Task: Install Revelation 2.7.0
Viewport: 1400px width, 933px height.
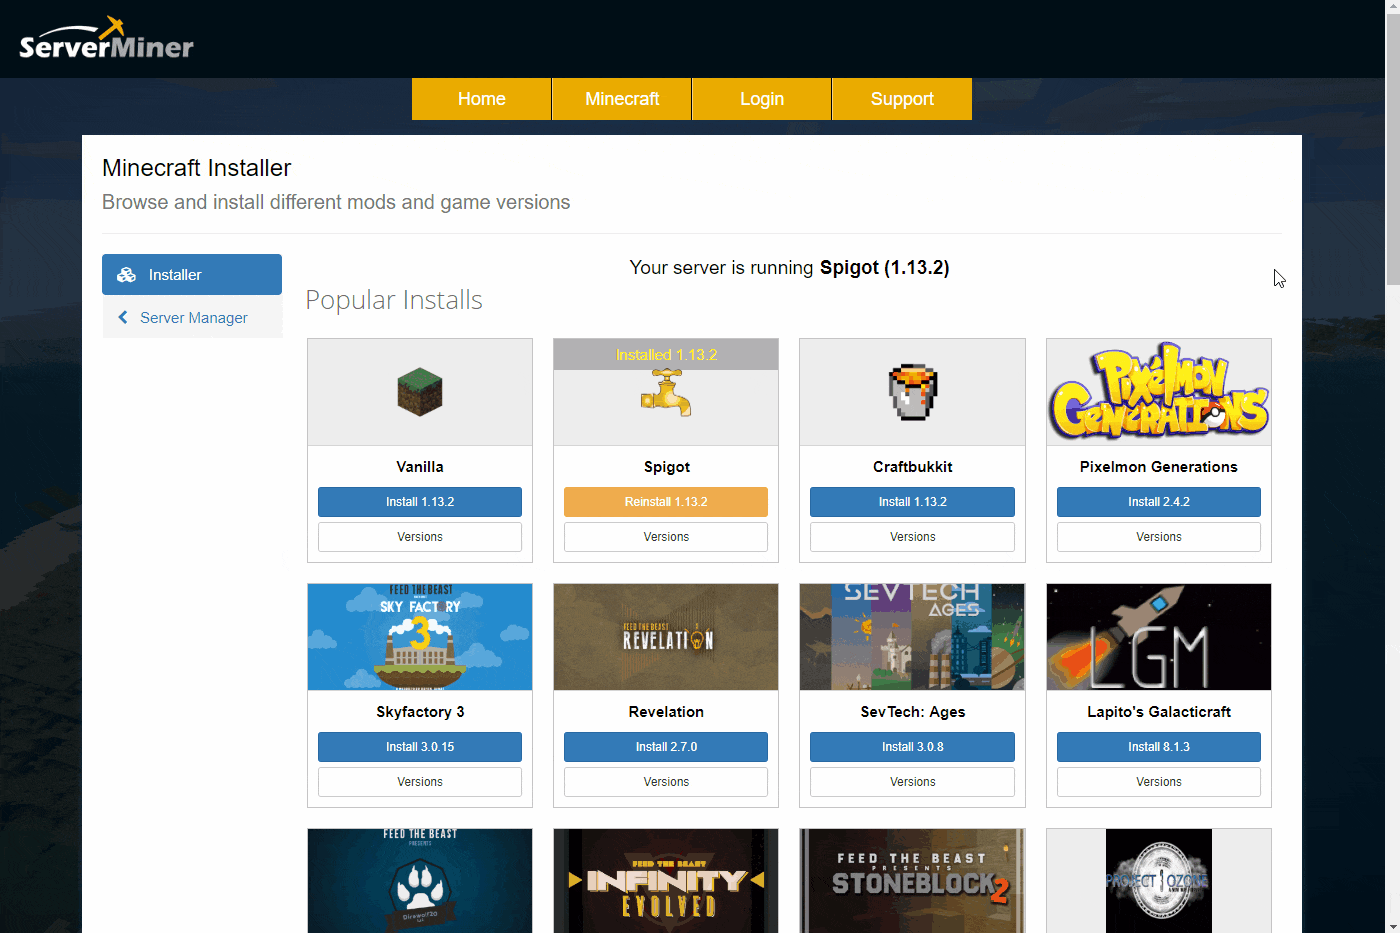Action: tap(666, 747)
